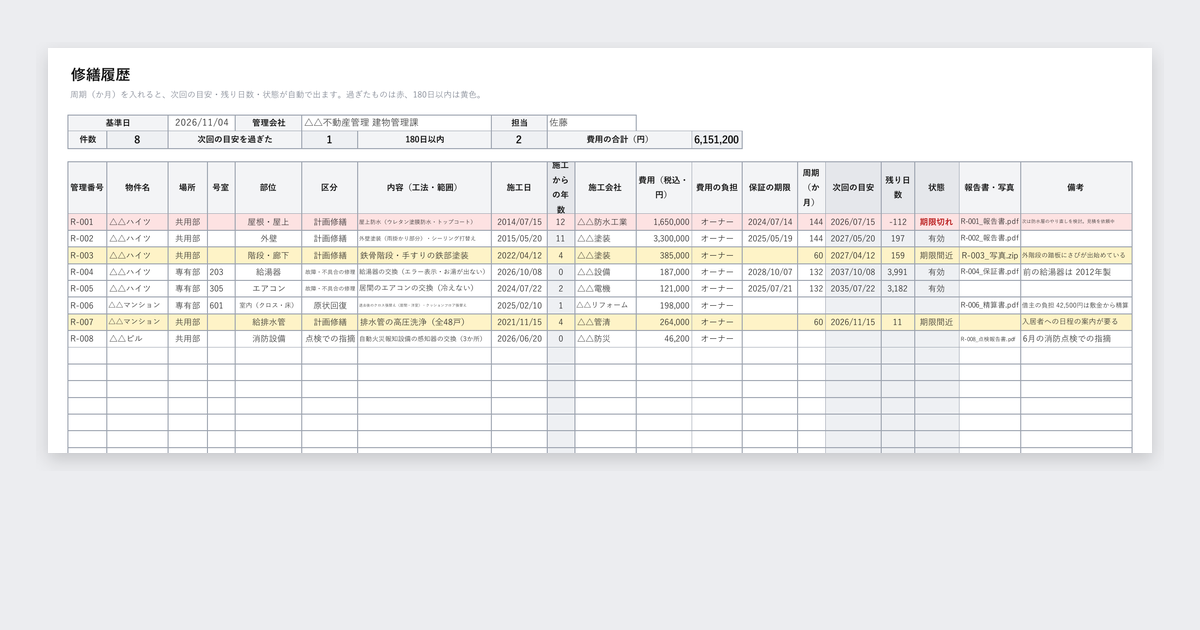Select cost cell 46,200

click(x=663, y=339)
